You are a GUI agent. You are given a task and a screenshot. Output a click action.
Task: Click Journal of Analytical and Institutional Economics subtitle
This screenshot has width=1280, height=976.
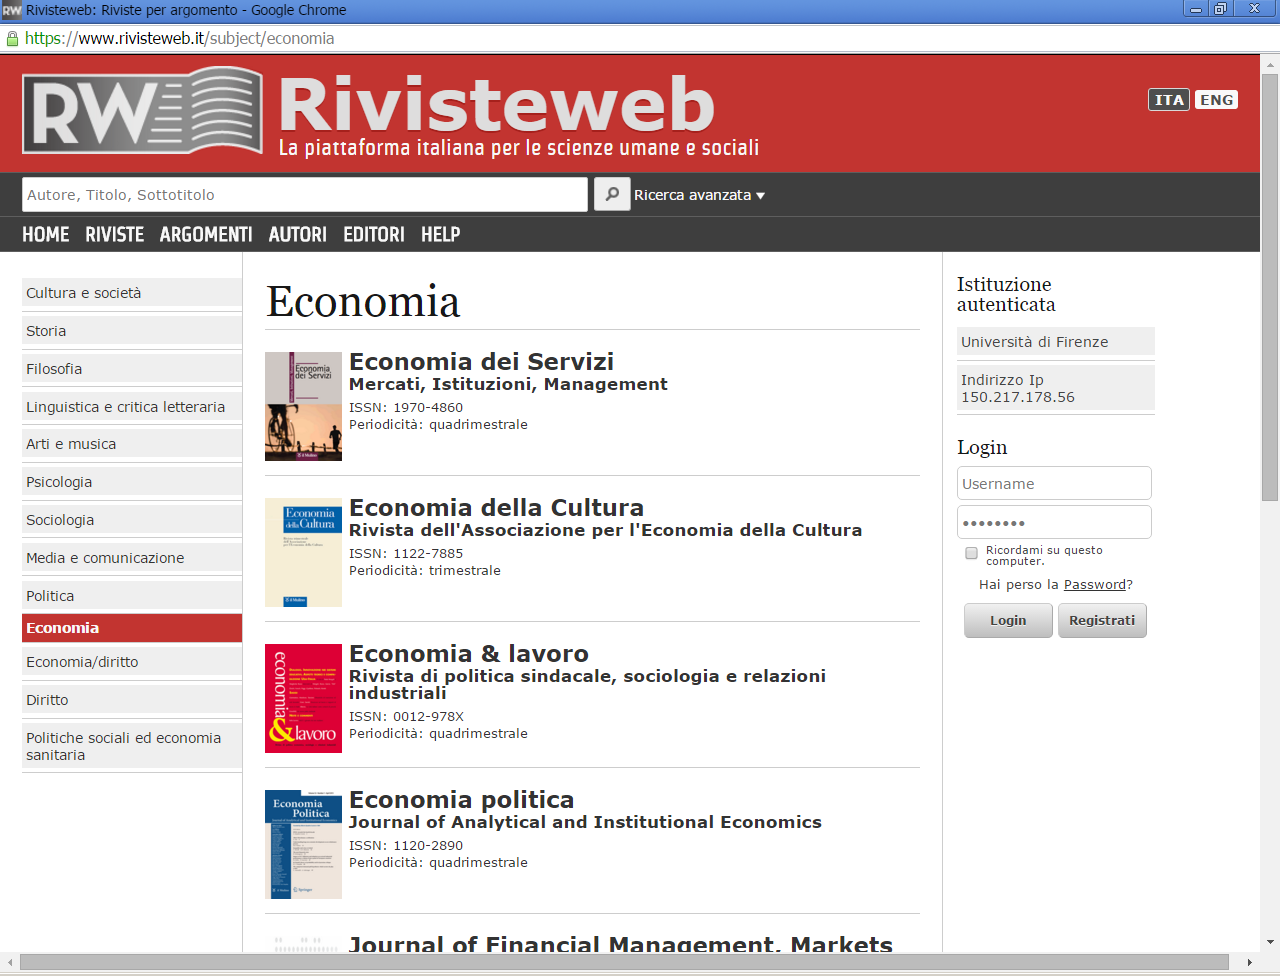coord(585,822)
